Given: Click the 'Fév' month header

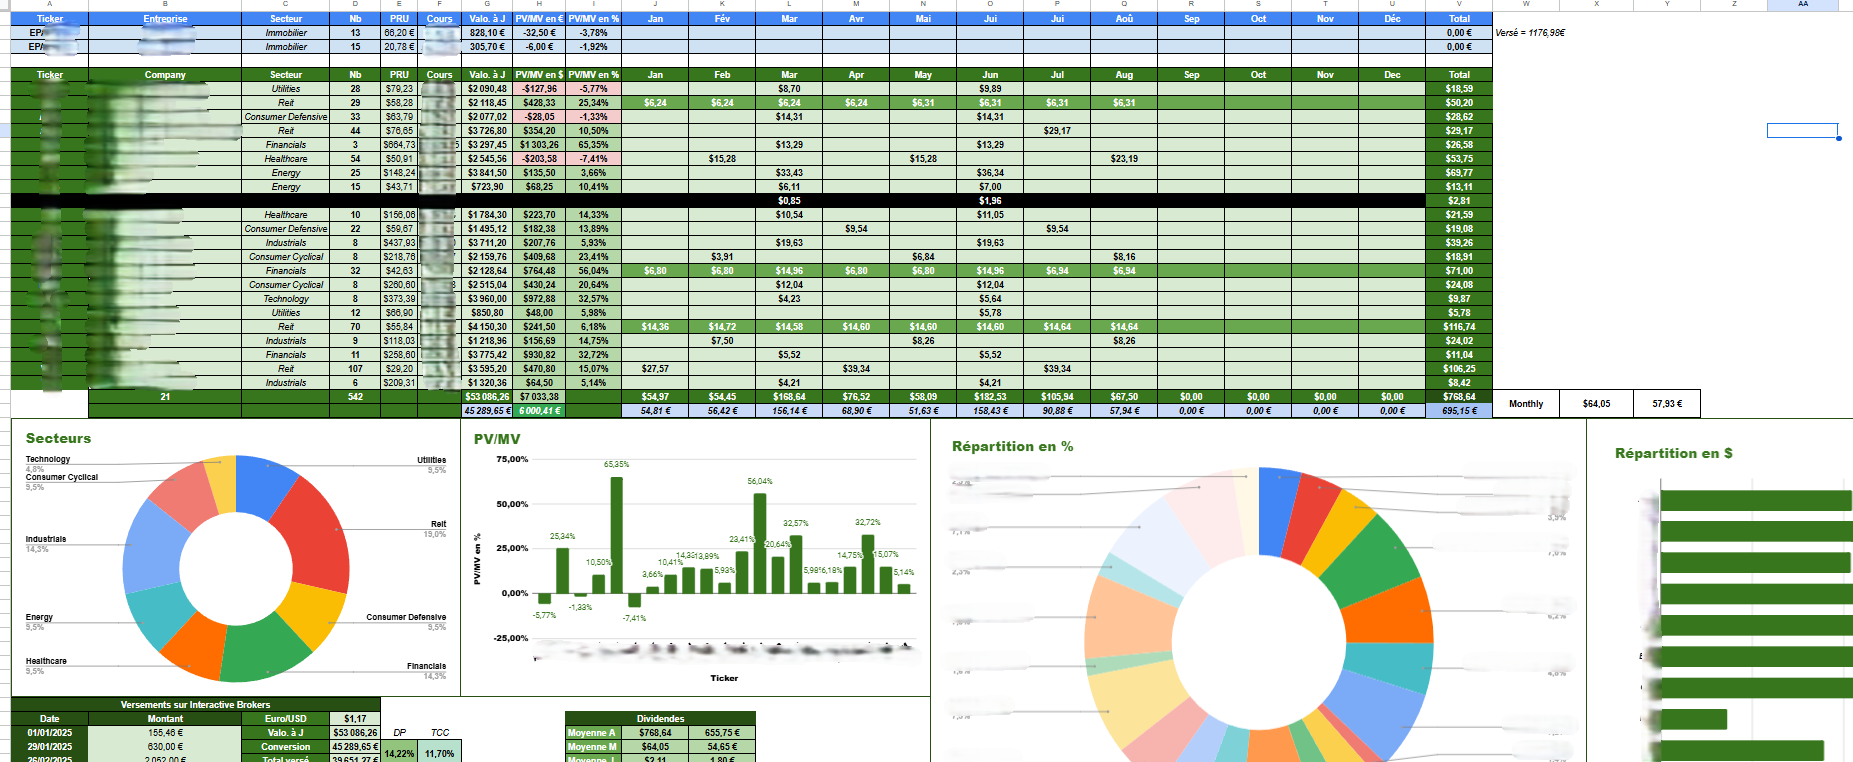Looking at the screenshot, I should click(722, 19).
